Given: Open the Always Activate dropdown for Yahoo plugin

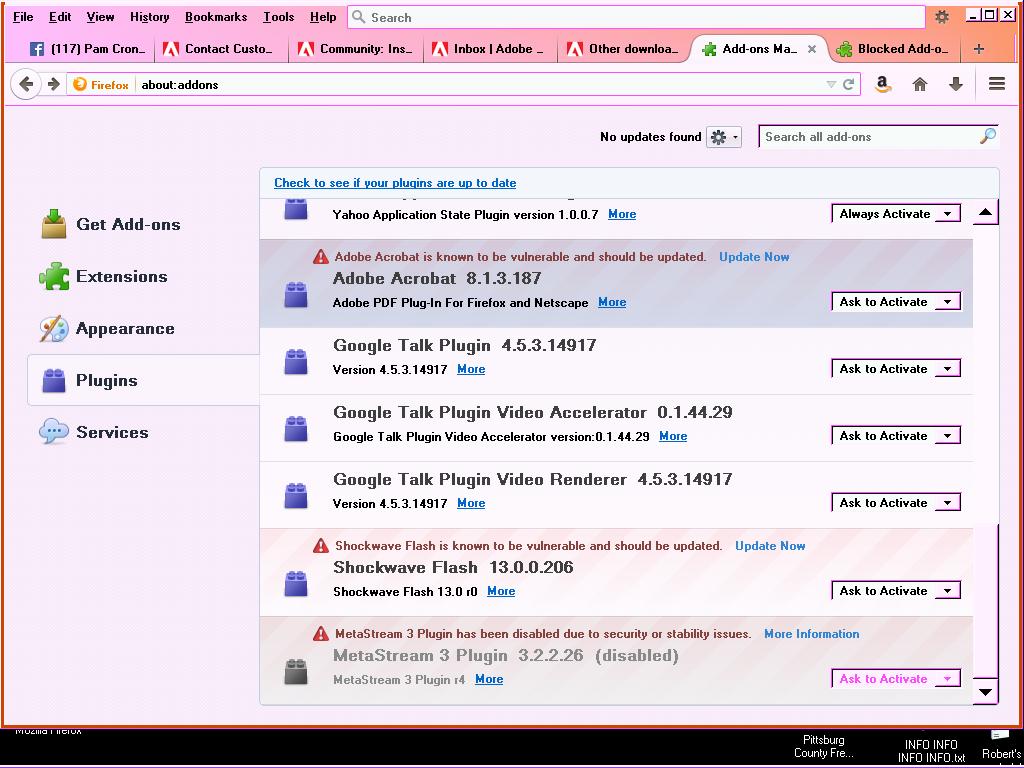Looking at the screenshot, I should [895, 214].
